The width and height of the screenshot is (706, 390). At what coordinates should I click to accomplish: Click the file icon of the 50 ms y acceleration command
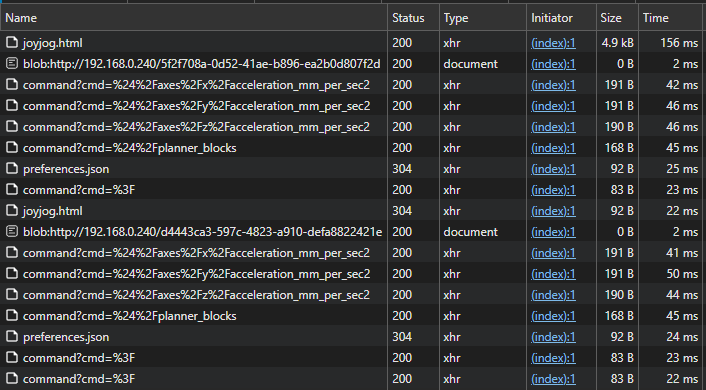click(x=12, y=274)
